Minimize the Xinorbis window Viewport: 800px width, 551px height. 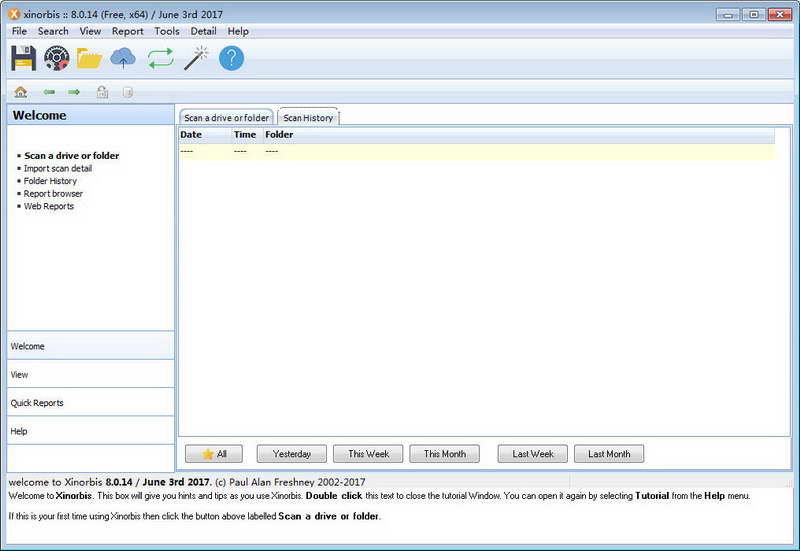728,14
